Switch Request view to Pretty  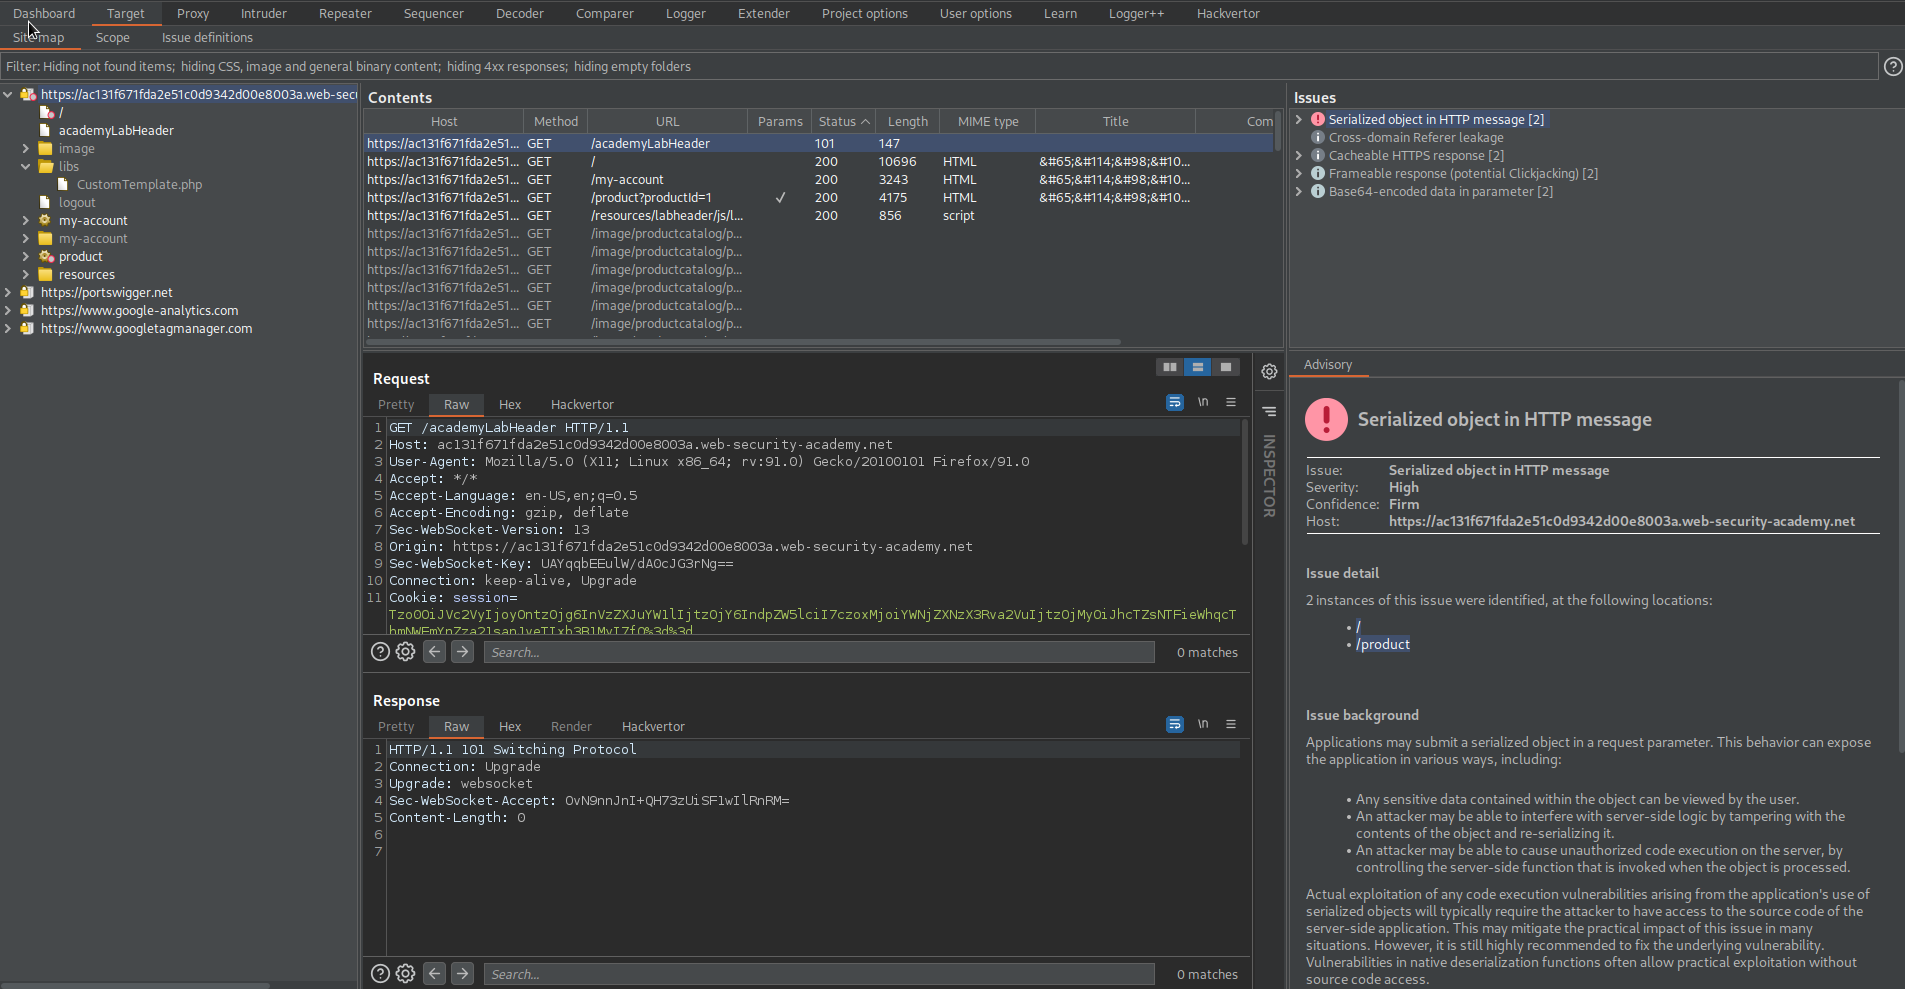(x=396, y=404)
